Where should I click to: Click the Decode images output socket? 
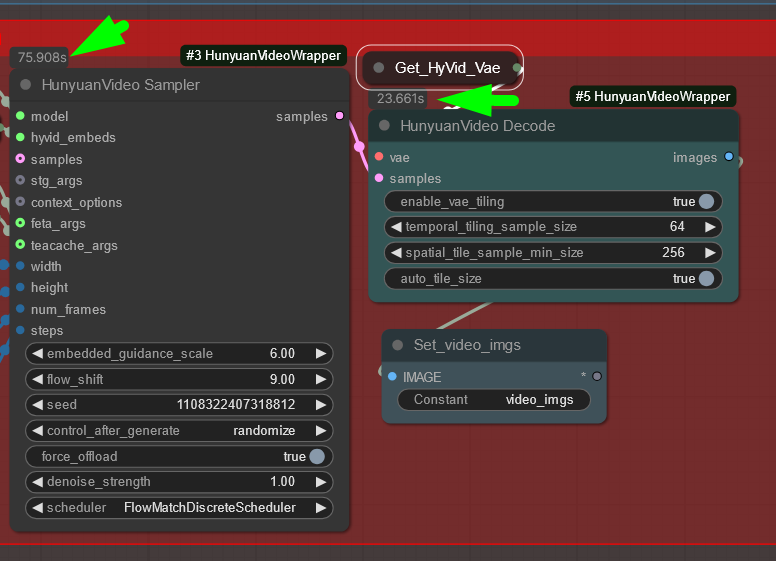pos(728,157)
